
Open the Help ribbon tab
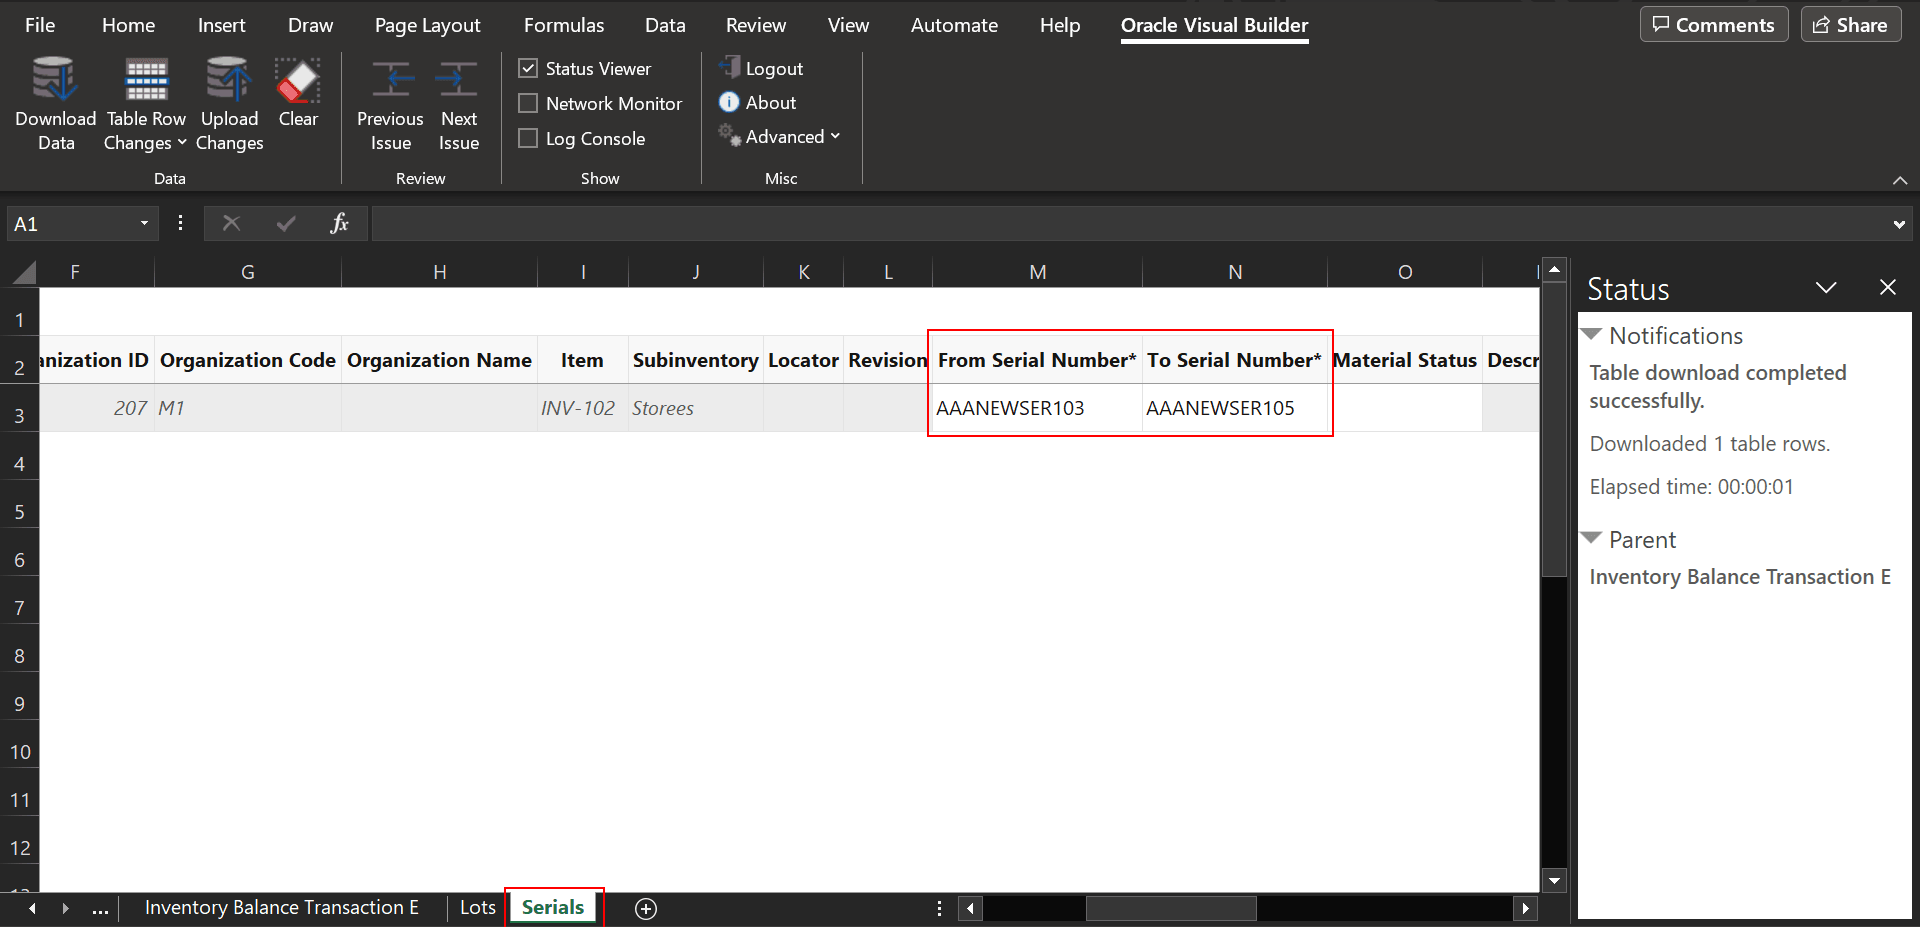pyautogui.click(x=1060, y=25)
